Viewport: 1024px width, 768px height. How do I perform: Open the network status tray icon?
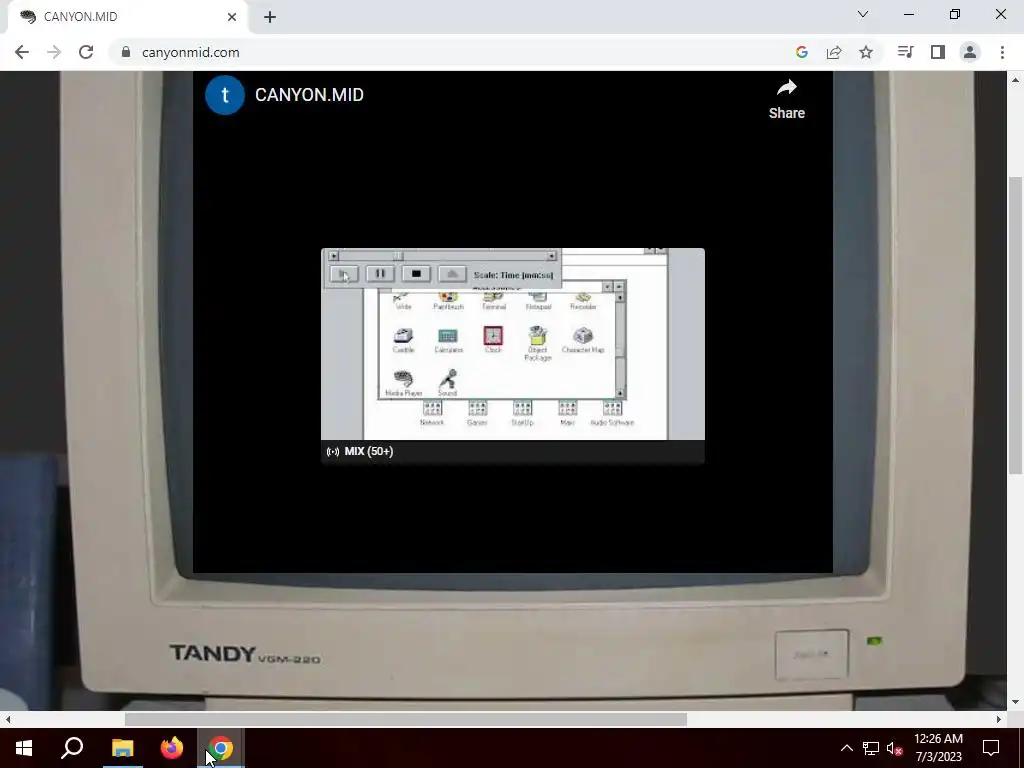pos(871,748)
